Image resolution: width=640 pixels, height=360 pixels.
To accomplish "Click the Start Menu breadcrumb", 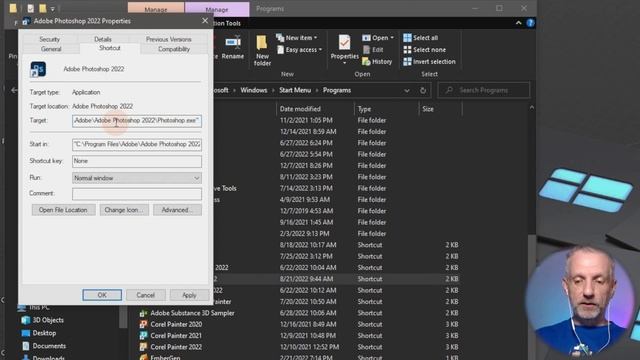I will tap(295, 90).
